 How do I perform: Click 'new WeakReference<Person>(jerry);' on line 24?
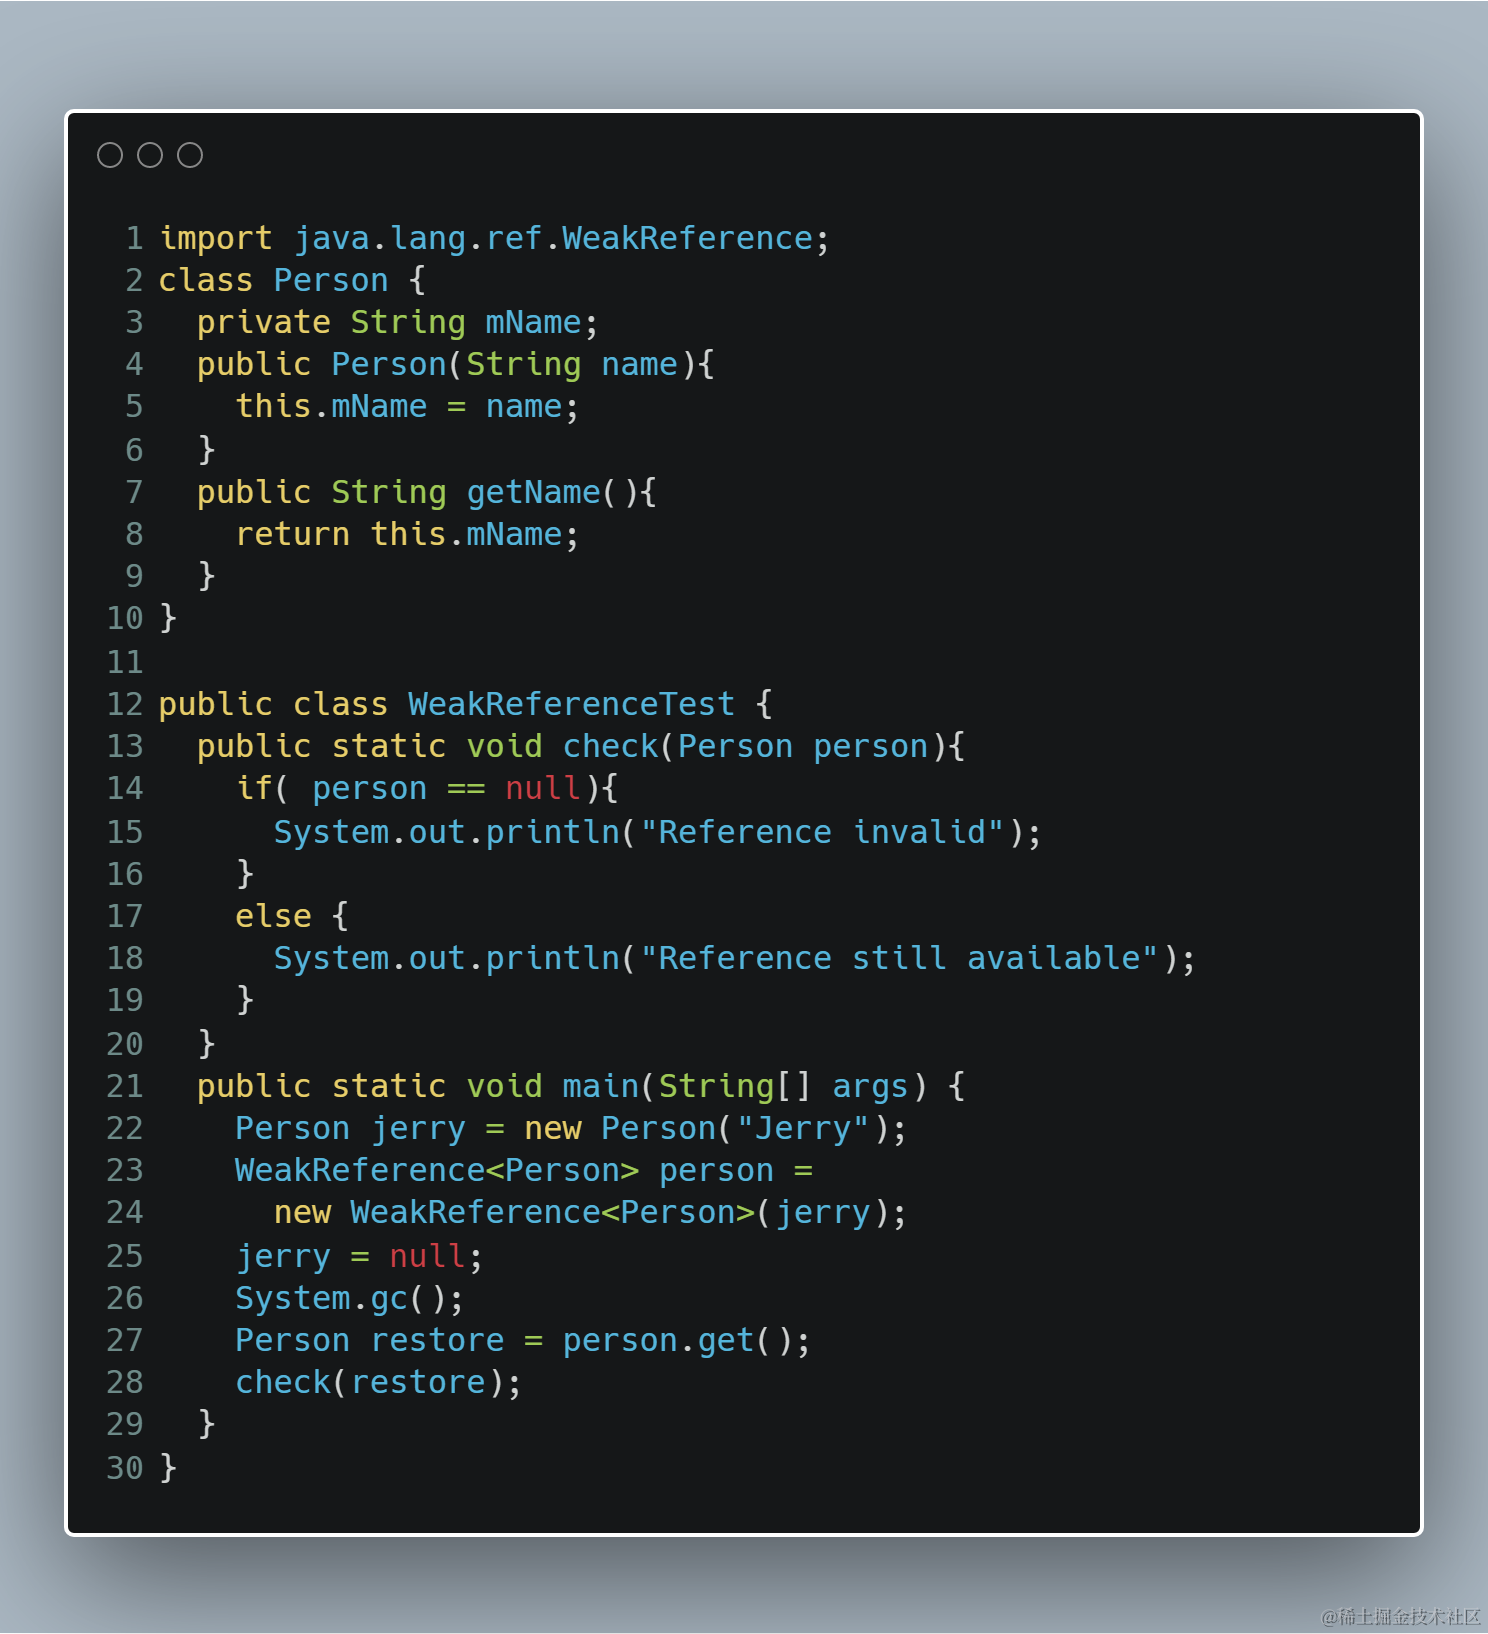pos(590,1213)
